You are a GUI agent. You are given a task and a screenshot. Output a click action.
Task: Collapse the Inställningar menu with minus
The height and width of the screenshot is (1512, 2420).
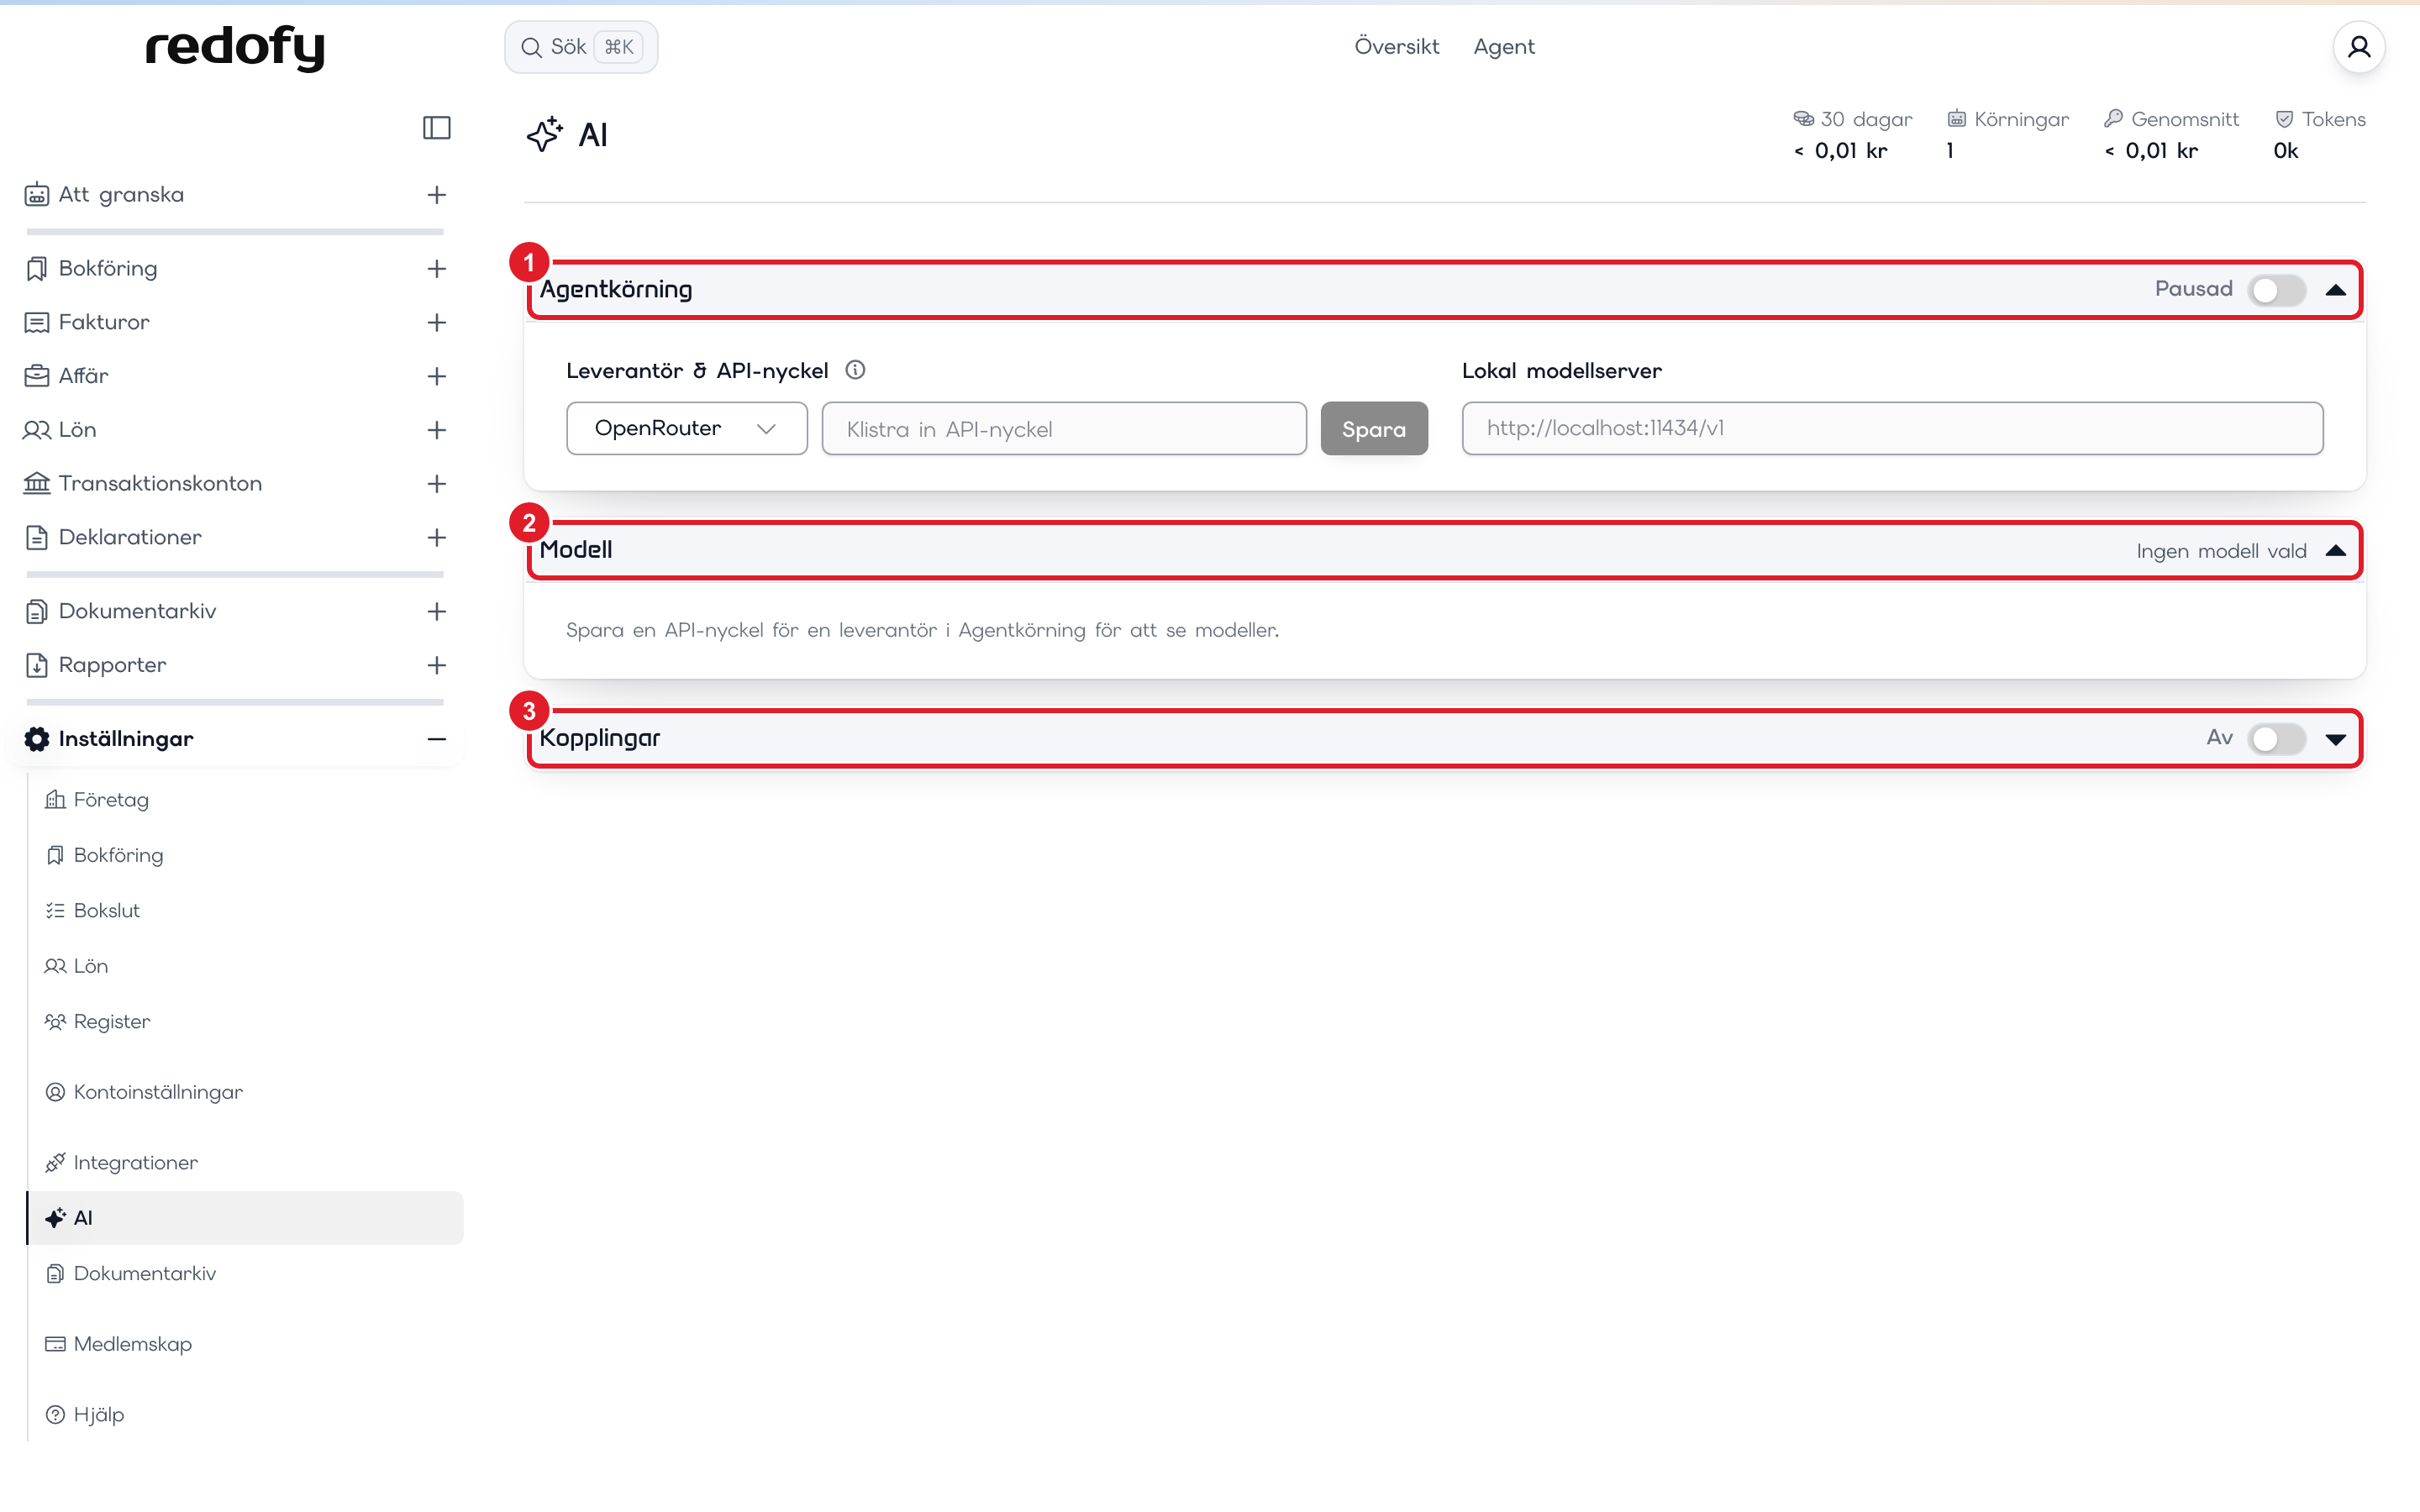tap(437, 739)
